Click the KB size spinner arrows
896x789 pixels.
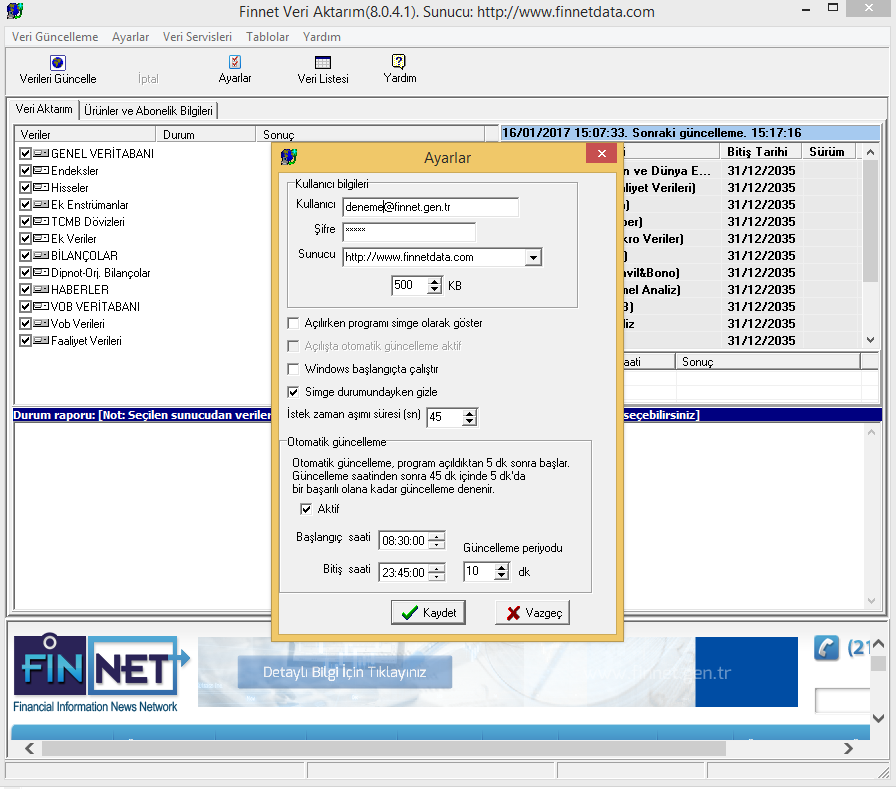[435, 285]
